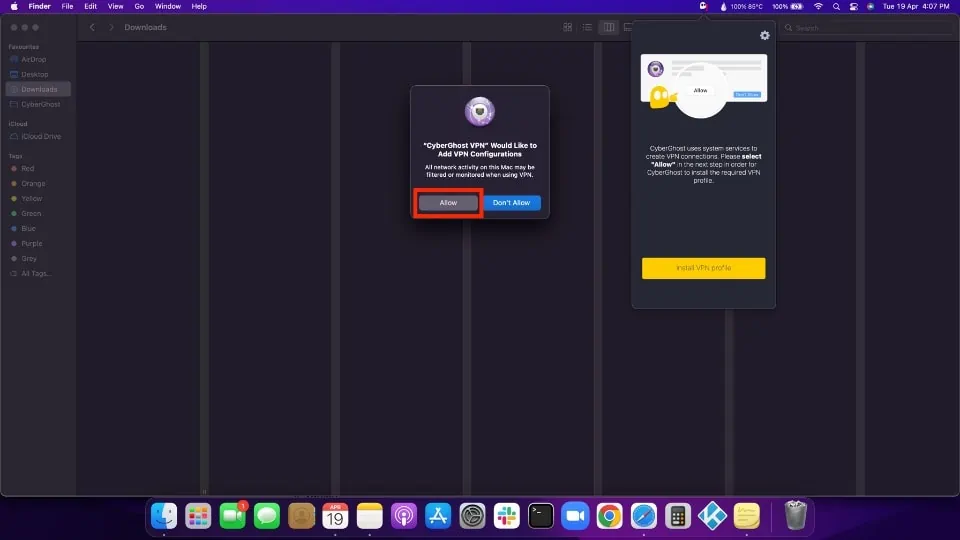Select AirDrop in Finder sidebar
Image resolution: width=960 pixels, height=540 pixels.
[38, 59]
